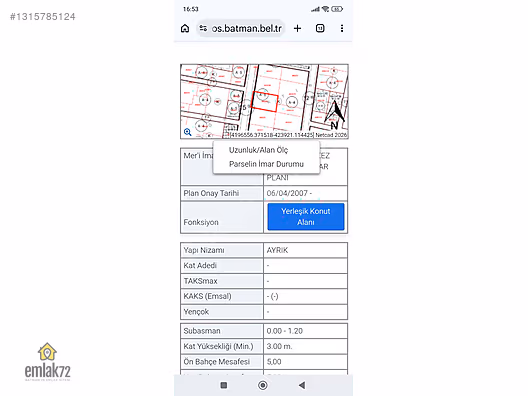The image size is (528, 396).
Task: Tap the browser home icon
Action: (185, 28)
